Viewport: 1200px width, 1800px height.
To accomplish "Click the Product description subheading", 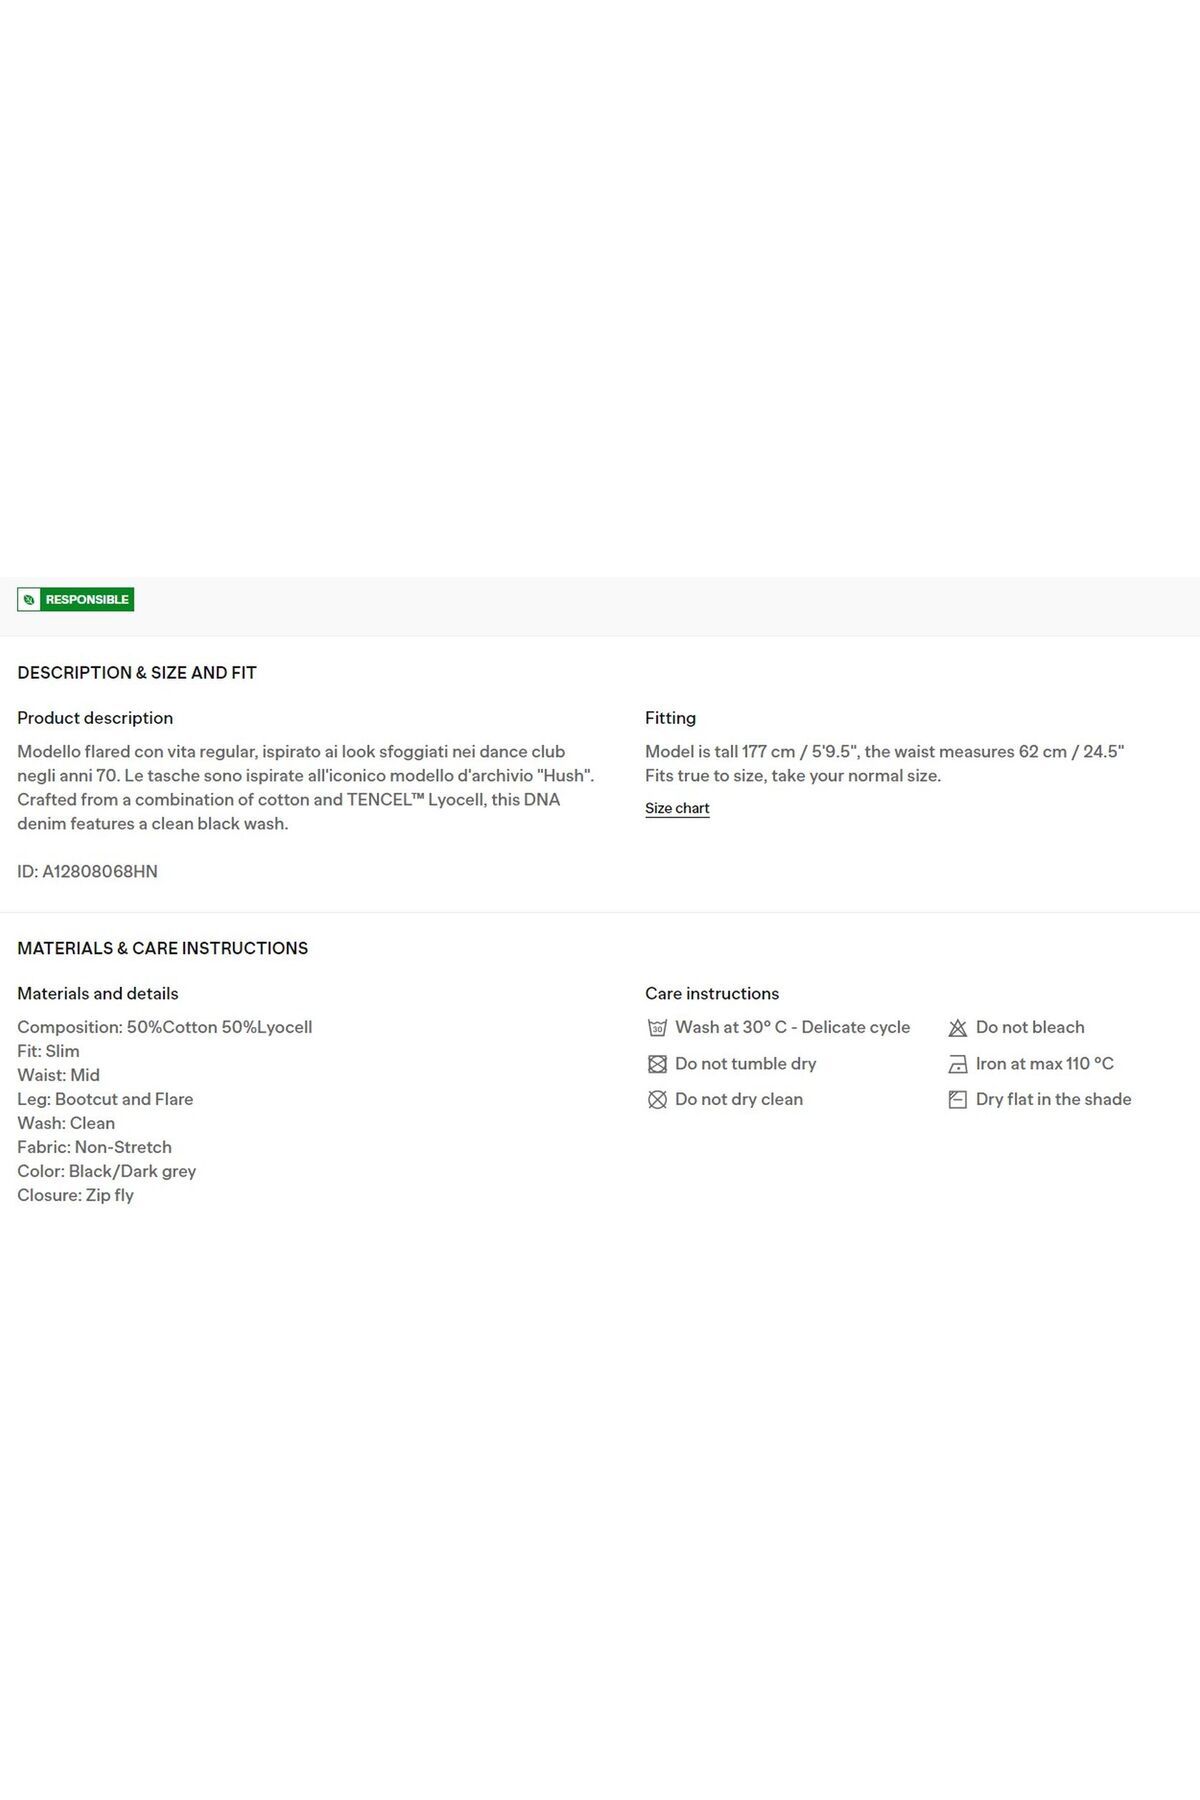I will click(95, 718).
